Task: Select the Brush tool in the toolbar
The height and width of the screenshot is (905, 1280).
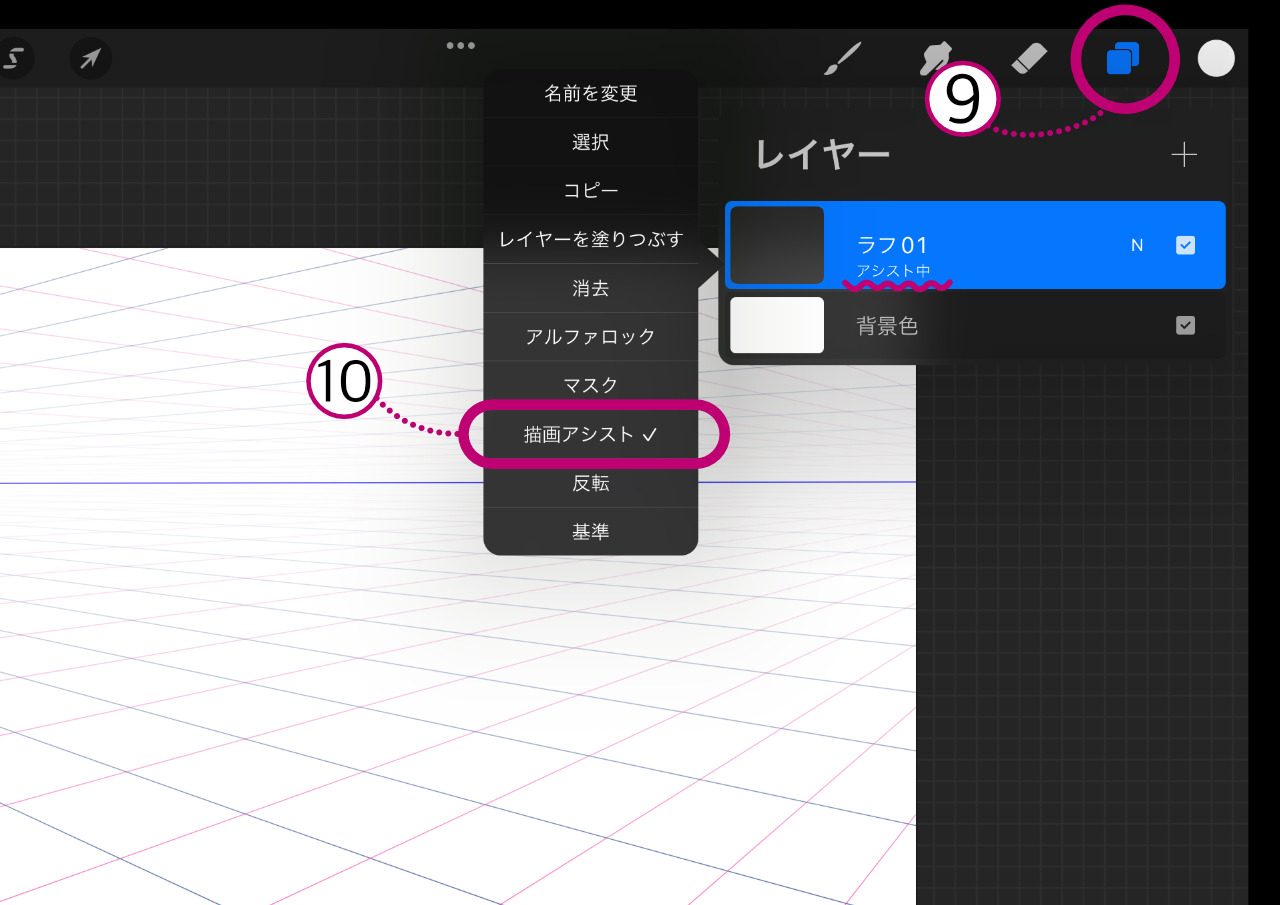Action: click(x=843, y=60)
